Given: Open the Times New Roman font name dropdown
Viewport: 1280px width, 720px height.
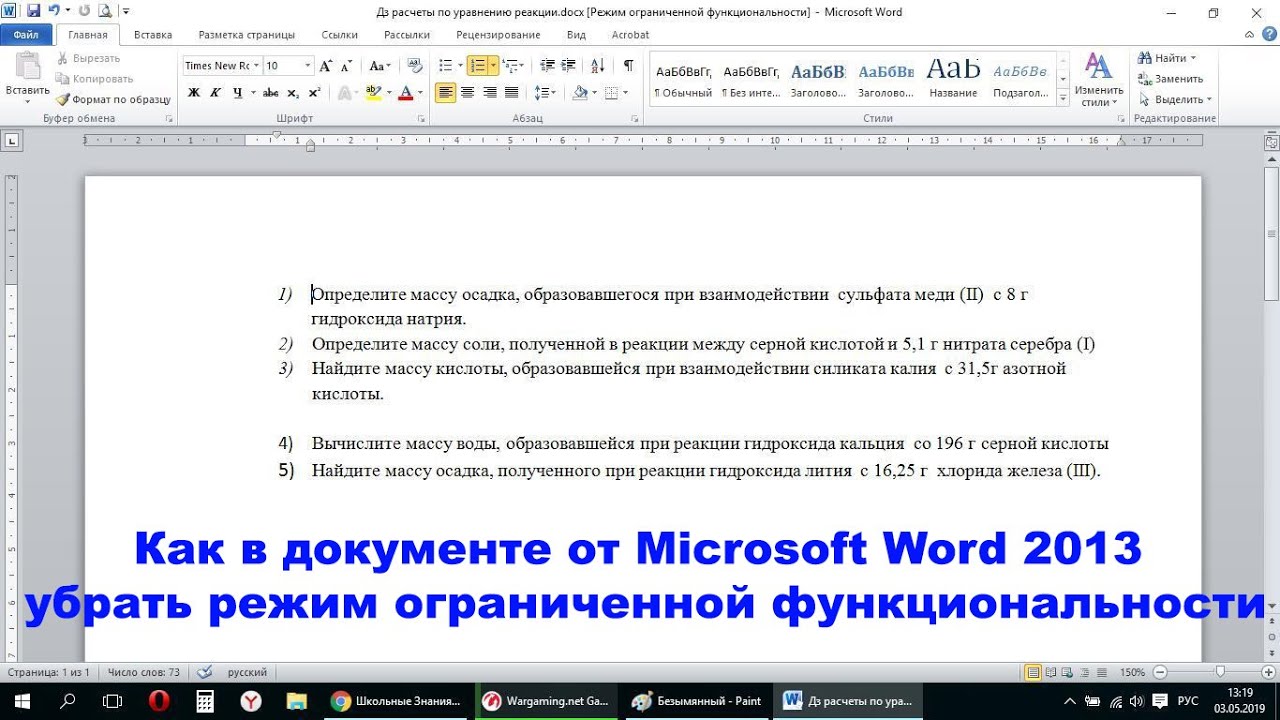Looking at the screenshot, I should pyautogui.click(x=256, y=66).
